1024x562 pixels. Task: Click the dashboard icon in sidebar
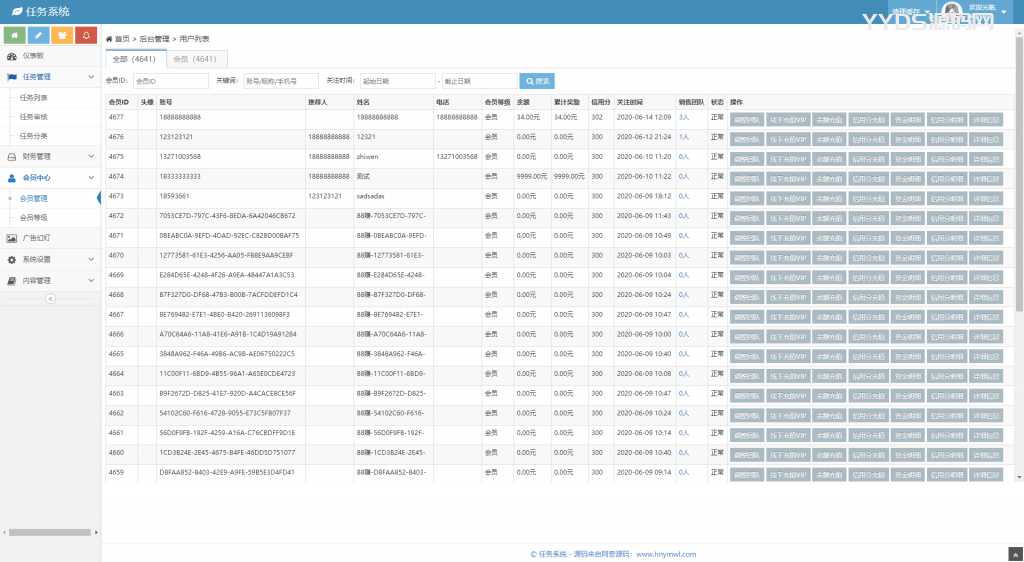click(x=12, y=56)
